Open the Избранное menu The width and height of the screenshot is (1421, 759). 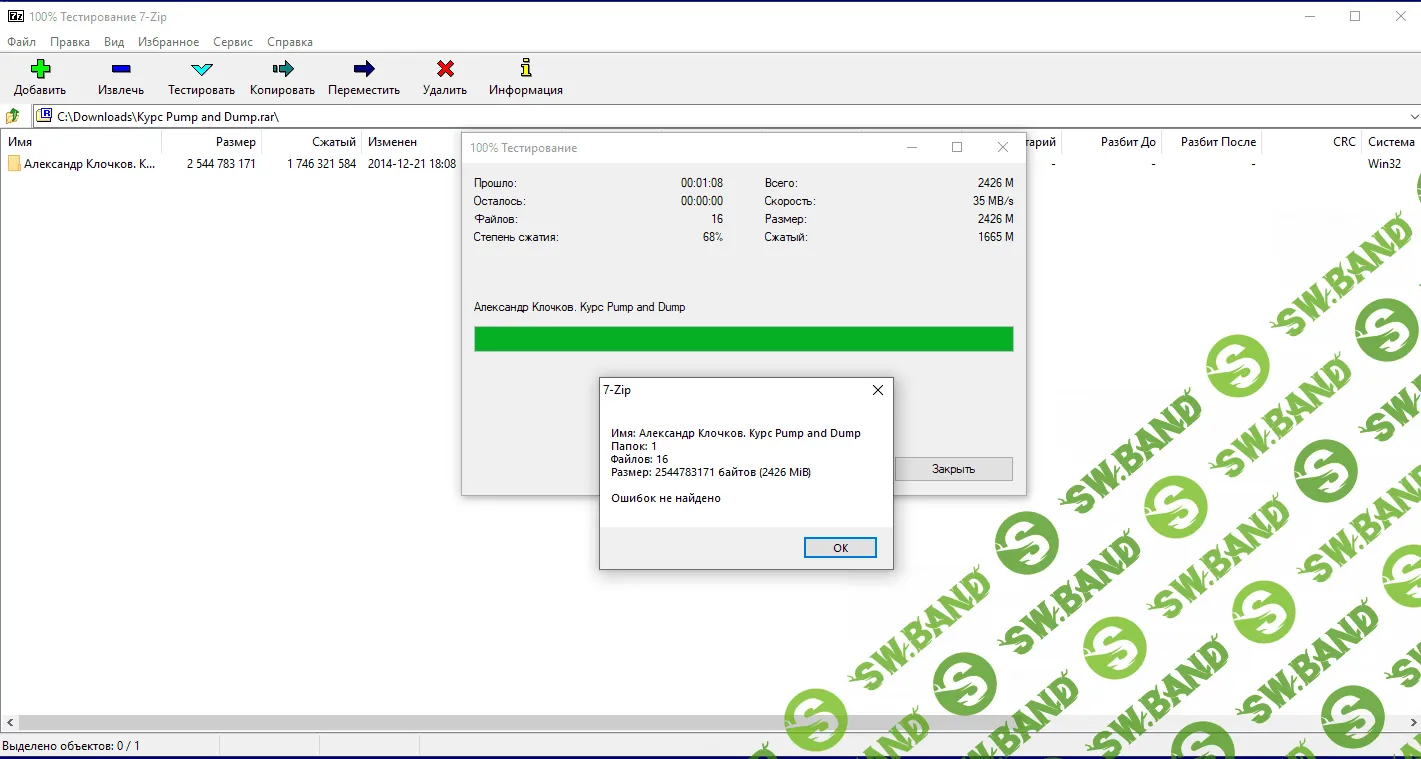click(169, 42)
